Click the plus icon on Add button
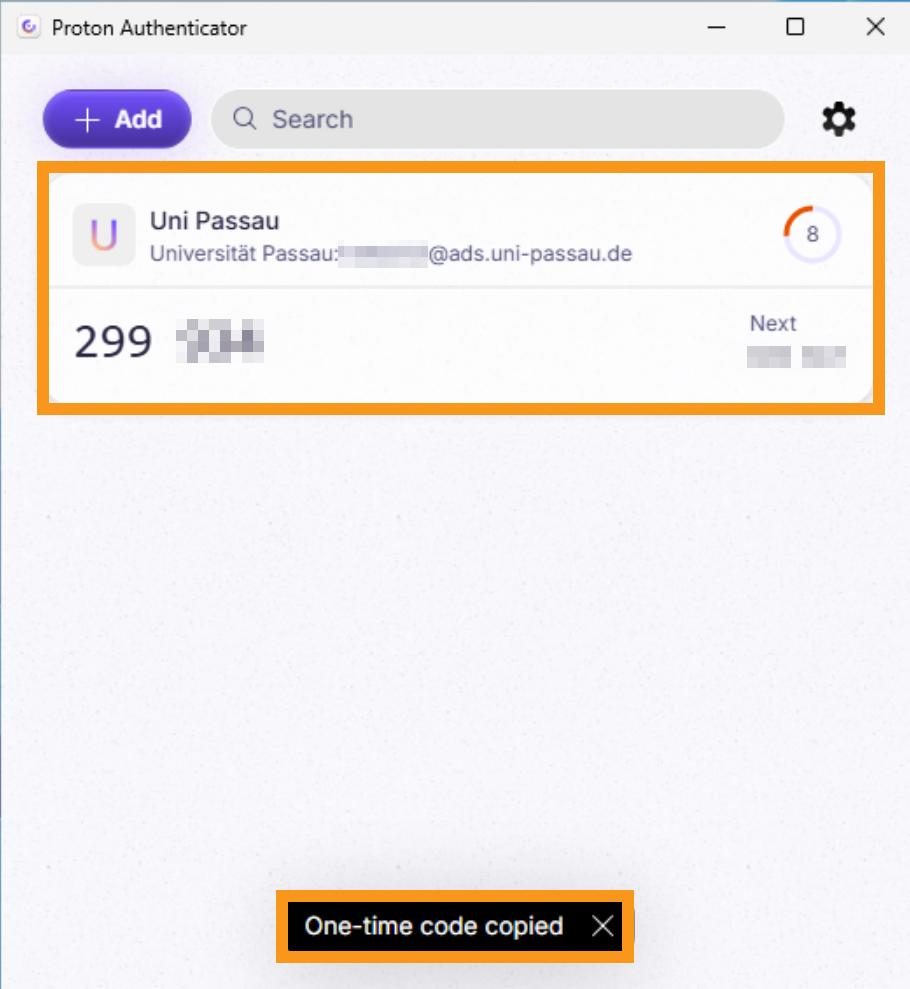The width and height of the screenshot is (910, 989). 87,119
